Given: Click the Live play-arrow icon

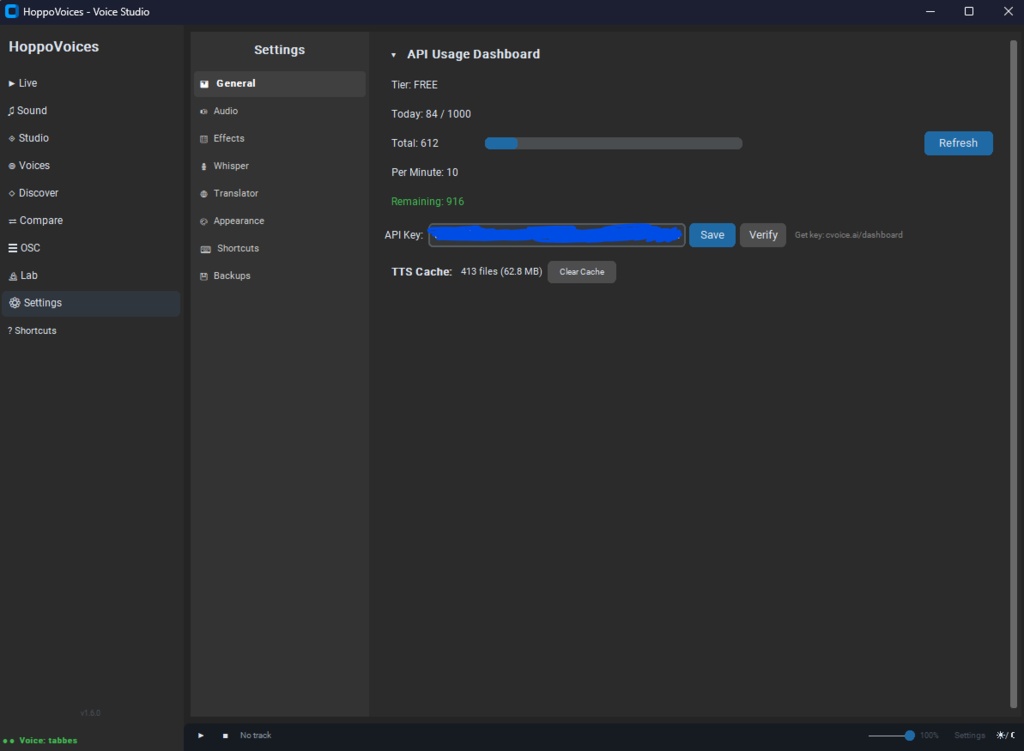Looking at the screenshot, I should coord(11,84).
